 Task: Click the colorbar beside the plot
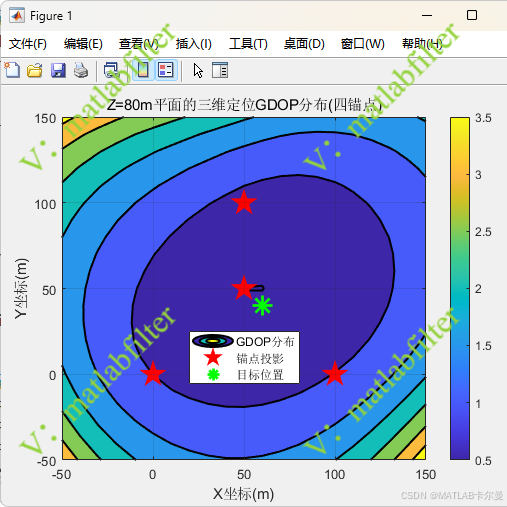click(460, 288)
